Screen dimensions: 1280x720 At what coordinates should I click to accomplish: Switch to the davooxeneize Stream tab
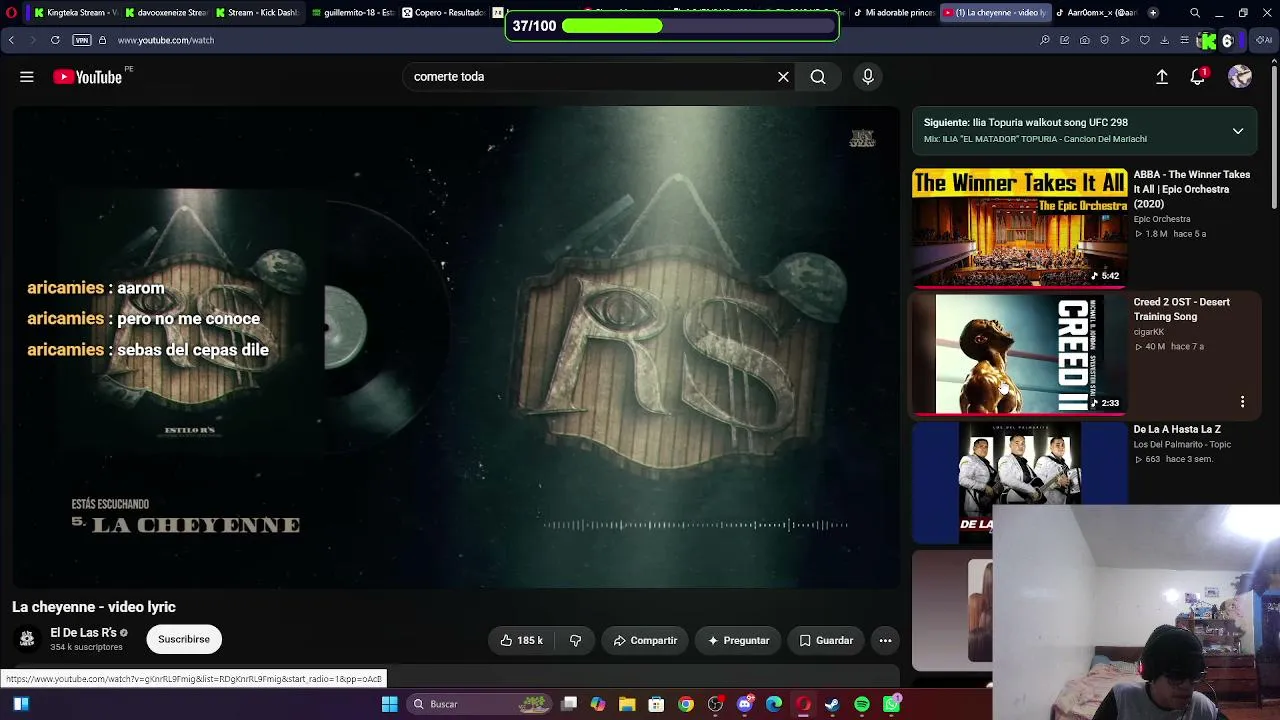tap(166, 13)
